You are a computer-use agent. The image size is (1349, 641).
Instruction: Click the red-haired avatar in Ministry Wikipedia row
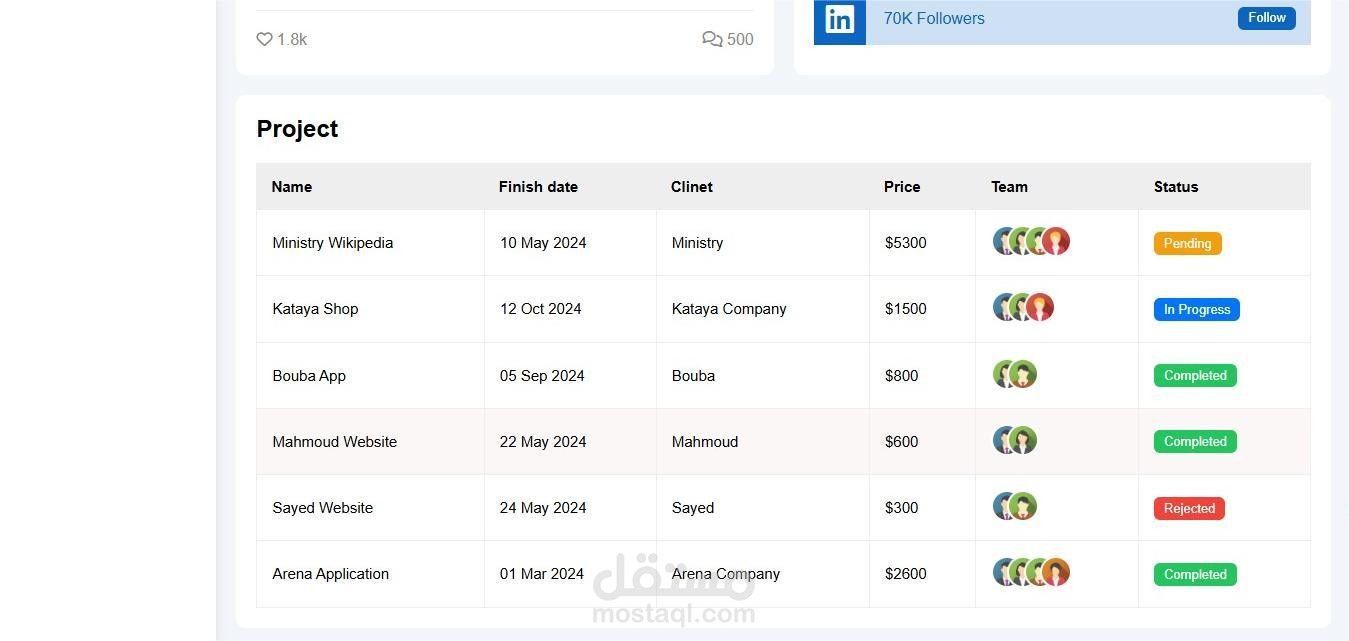[1056, 241]
